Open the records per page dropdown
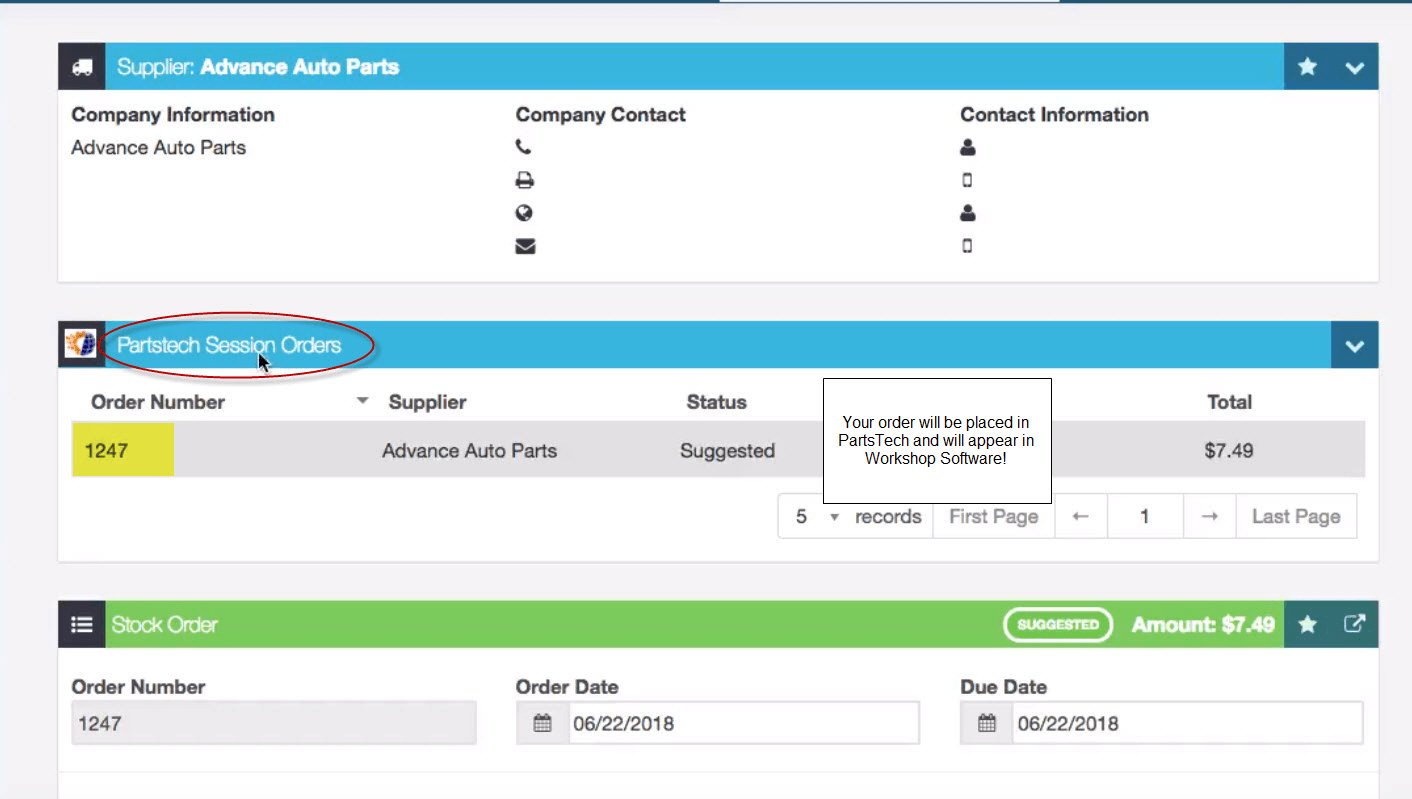The width and height of the screenshot is (1412, 799). point(816,516)
